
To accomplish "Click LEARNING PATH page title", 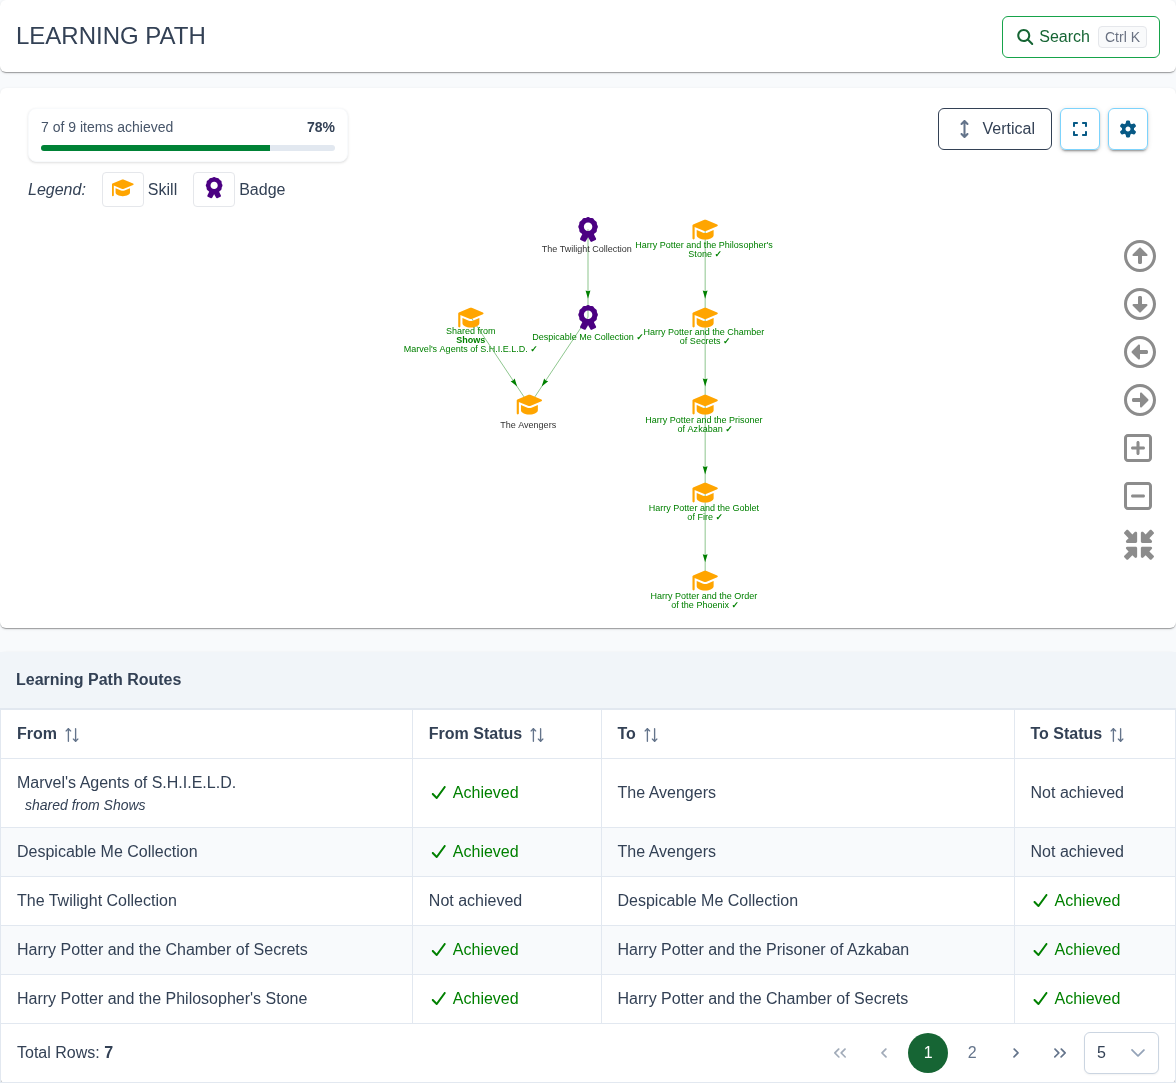I will [111, 36].
